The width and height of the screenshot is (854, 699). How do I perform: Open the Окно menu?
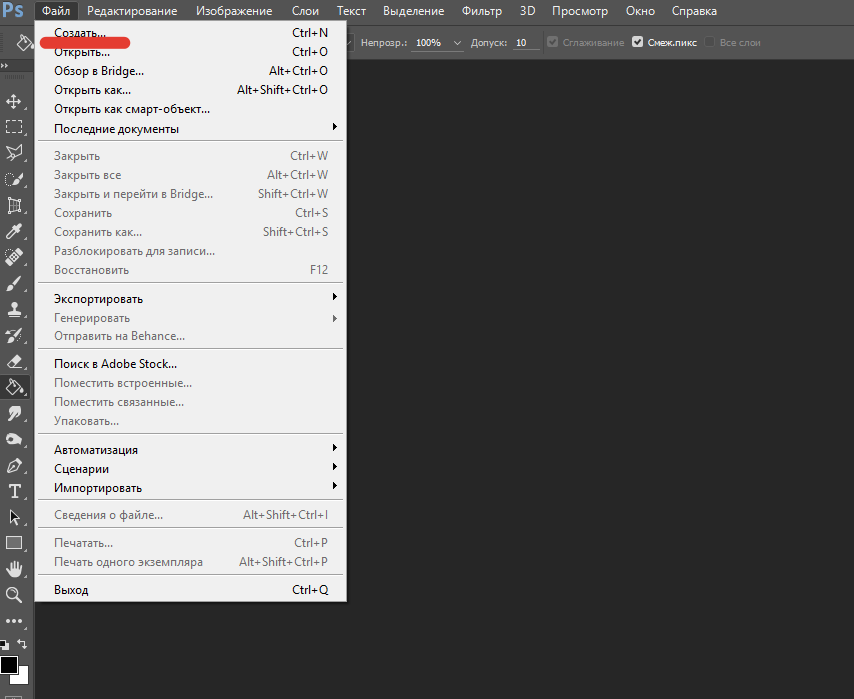point(640,11)
